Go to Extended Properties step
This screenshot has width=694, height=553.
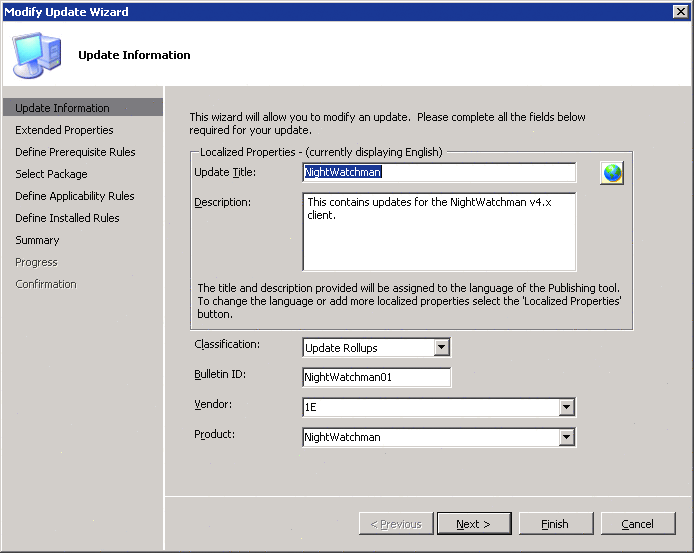(x=64, y=130)
